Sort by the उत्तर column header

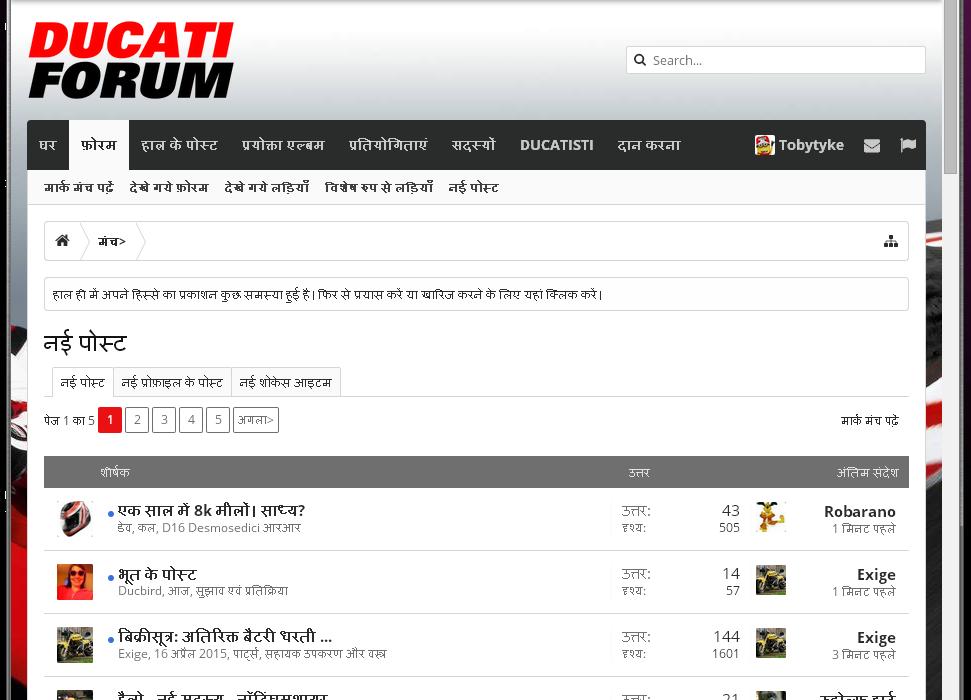[639, 472]
